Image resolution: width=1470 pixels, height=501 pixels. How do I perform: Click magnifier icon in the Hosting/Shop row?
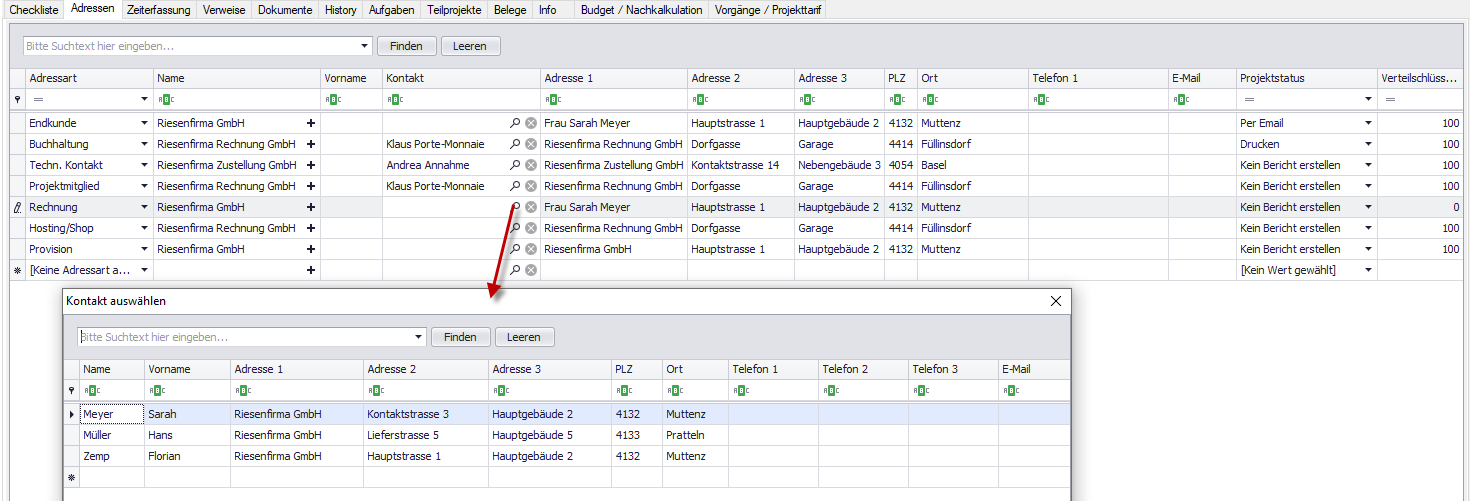(x=515, y=228)
